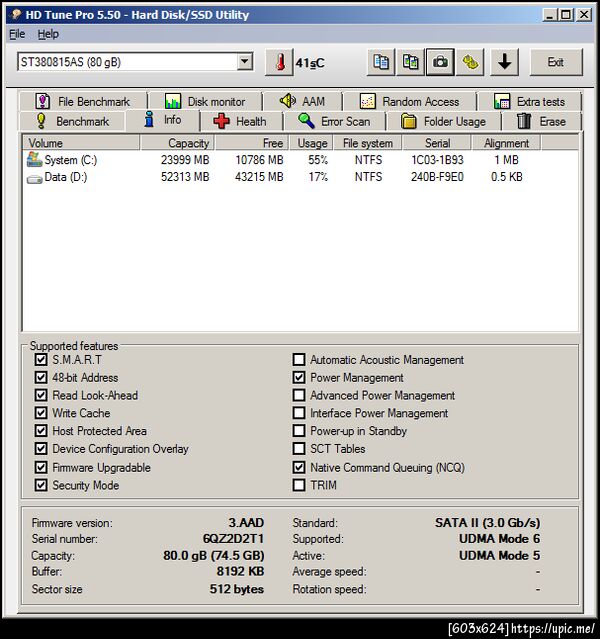Open the File menu
Image resolution: width=600 pixels, height=639 pixels.
pyautogui.click(x=17, y=34)
